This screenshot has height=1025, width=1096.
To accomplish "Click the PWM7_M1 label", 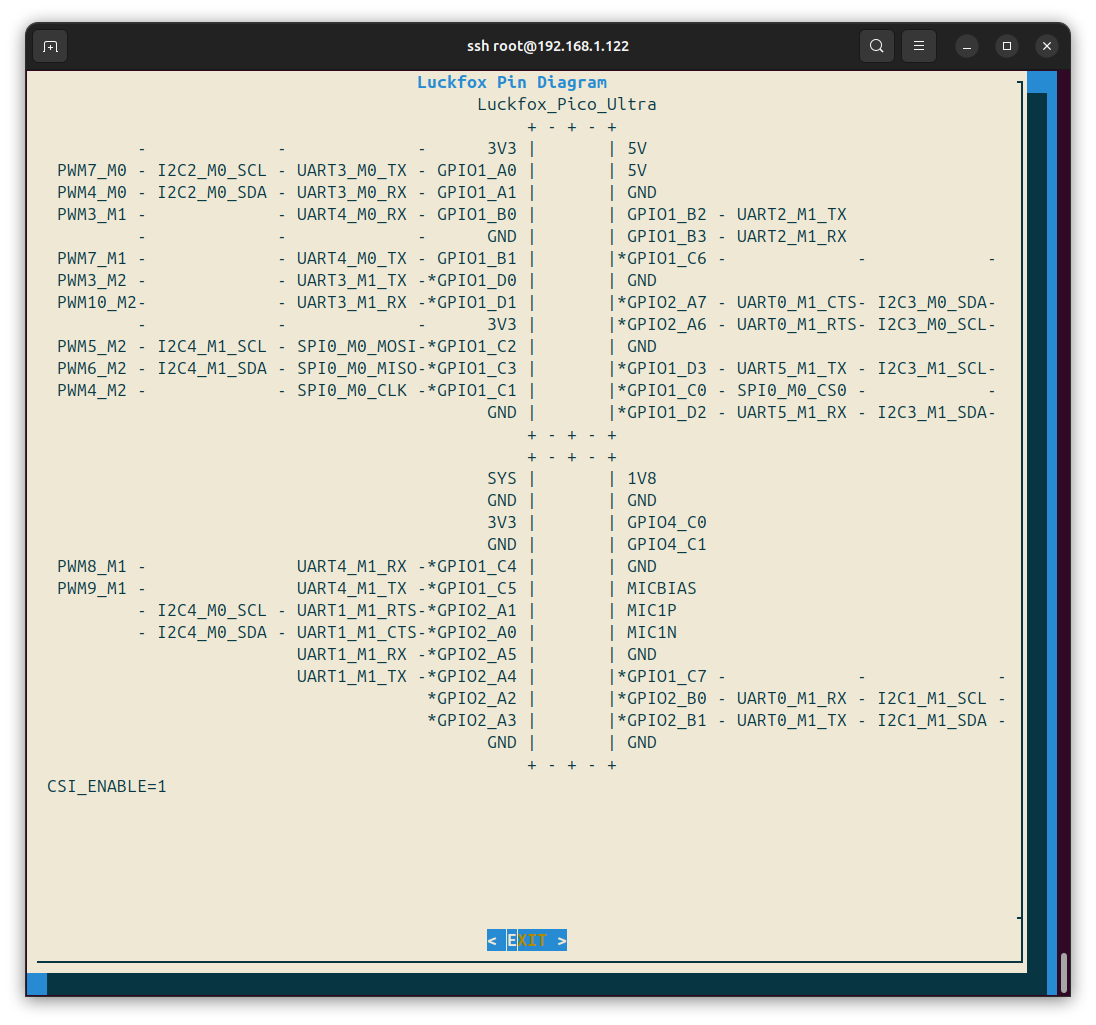I will click(x=92, y=259).
